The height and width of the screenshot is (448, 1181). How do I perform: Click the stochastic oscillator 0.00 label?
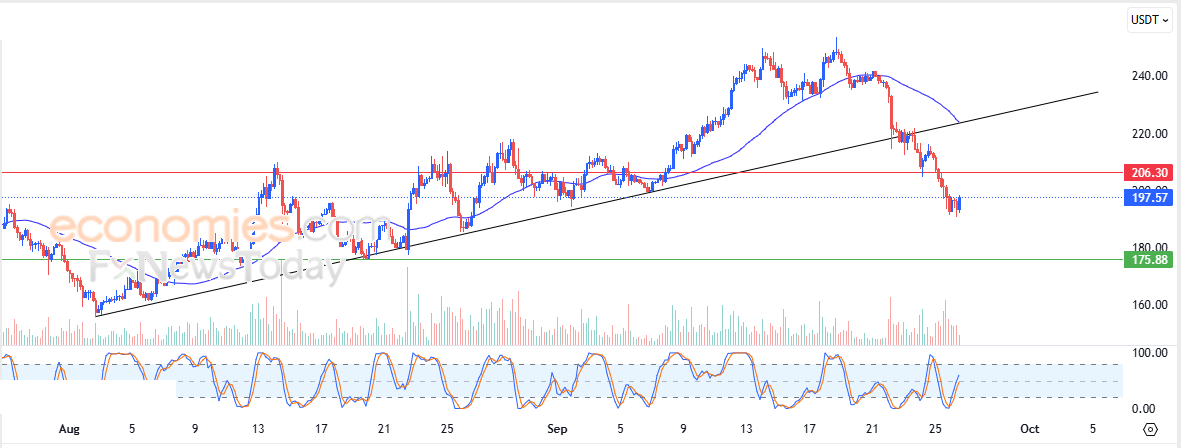pyautogui.click(x=1153, y=409)
